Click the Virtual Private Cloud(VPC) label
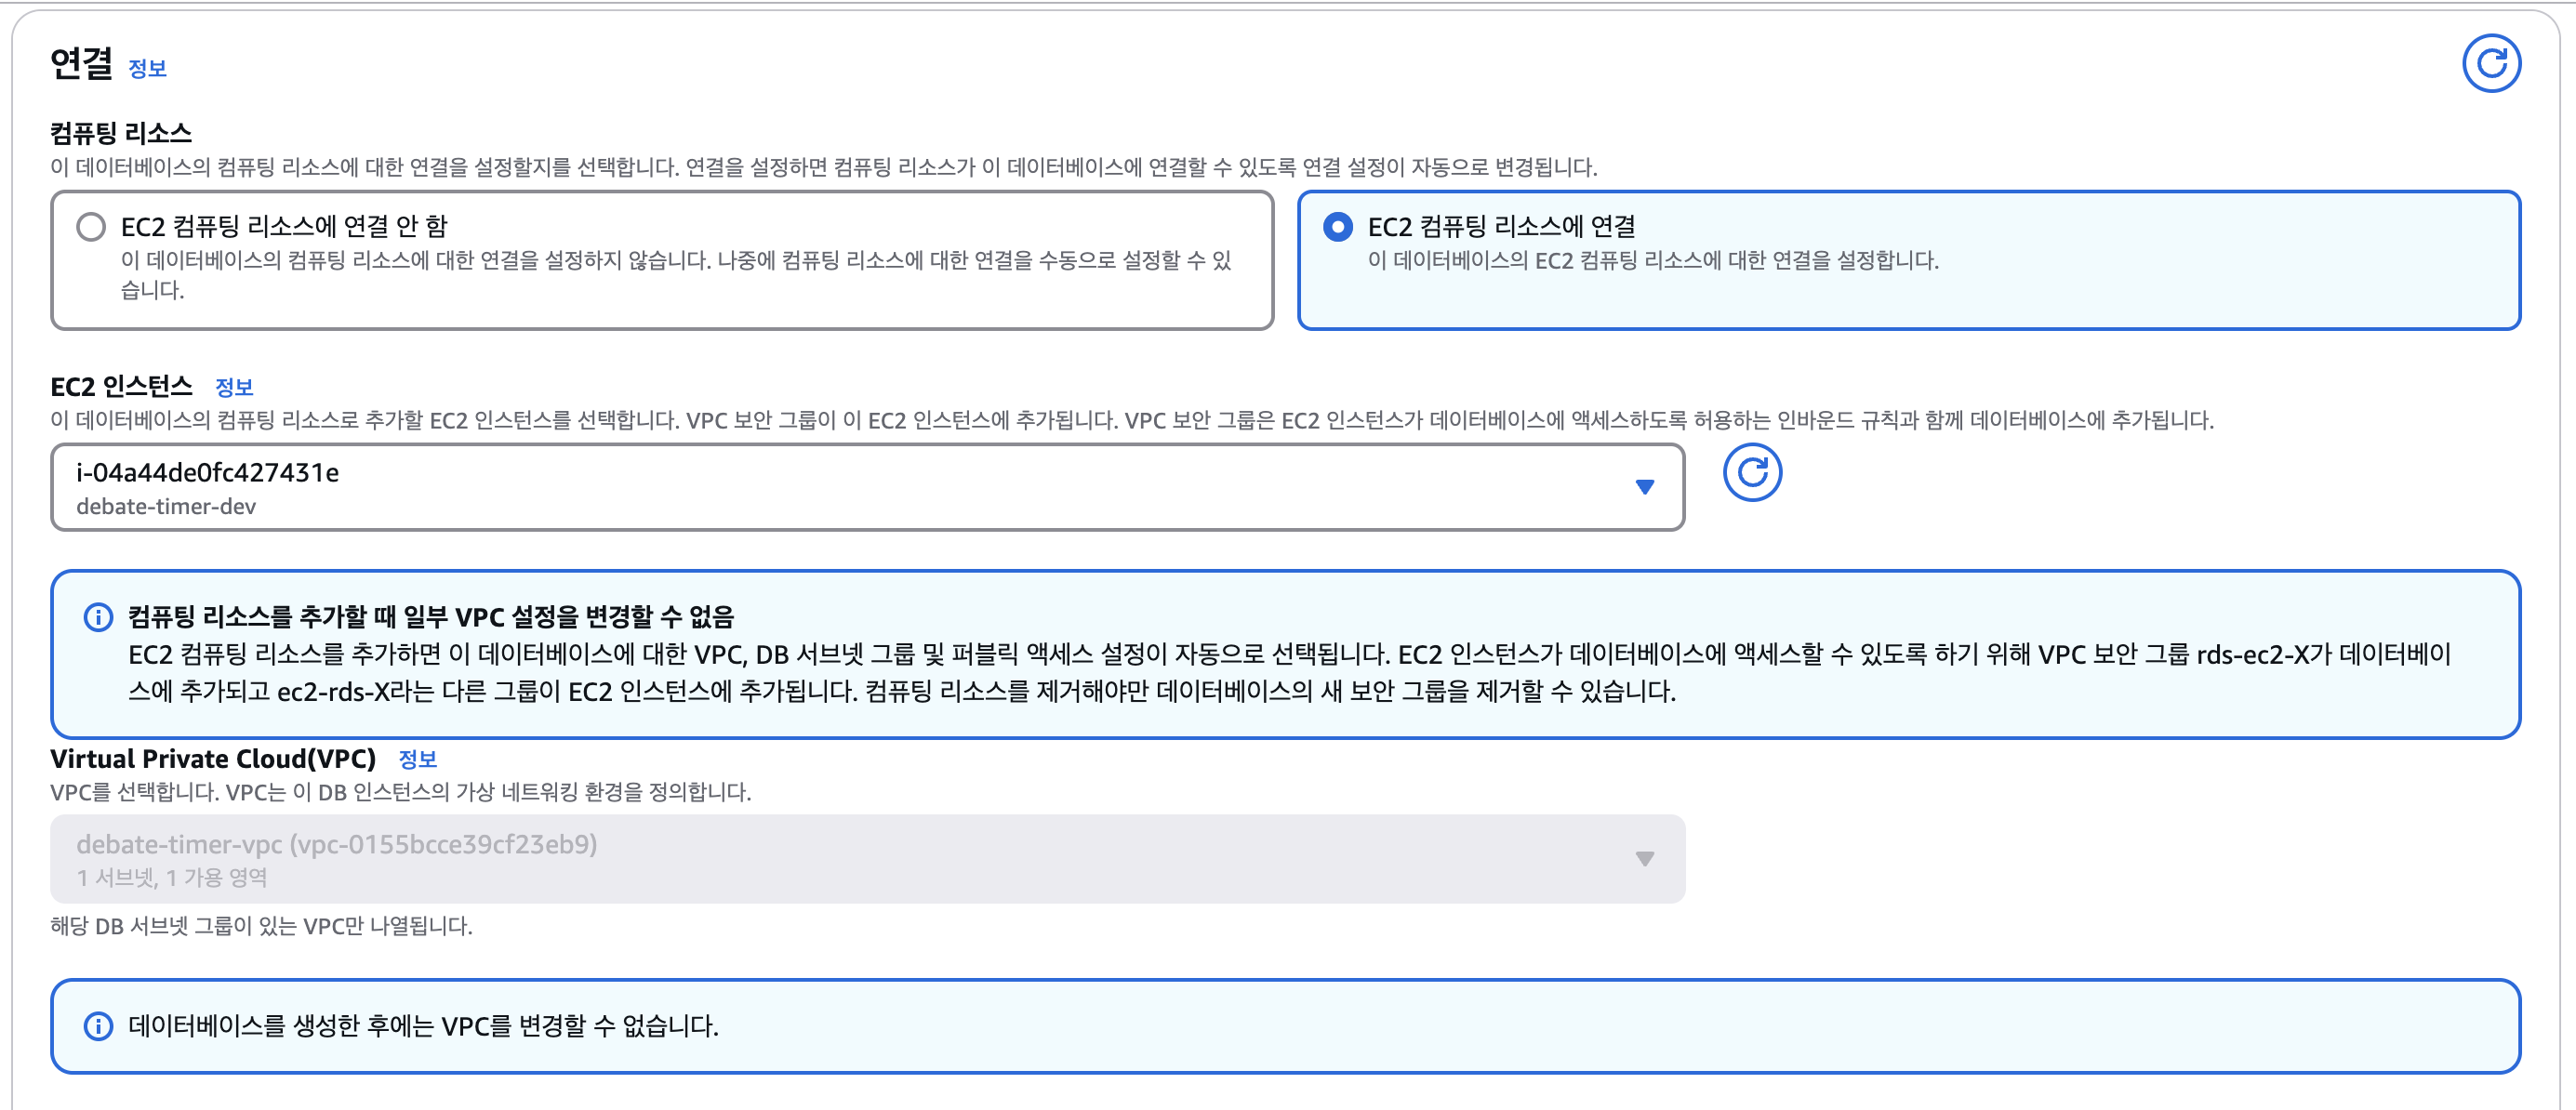This screenshot has height=1110, width=2576. click(213, 759)
